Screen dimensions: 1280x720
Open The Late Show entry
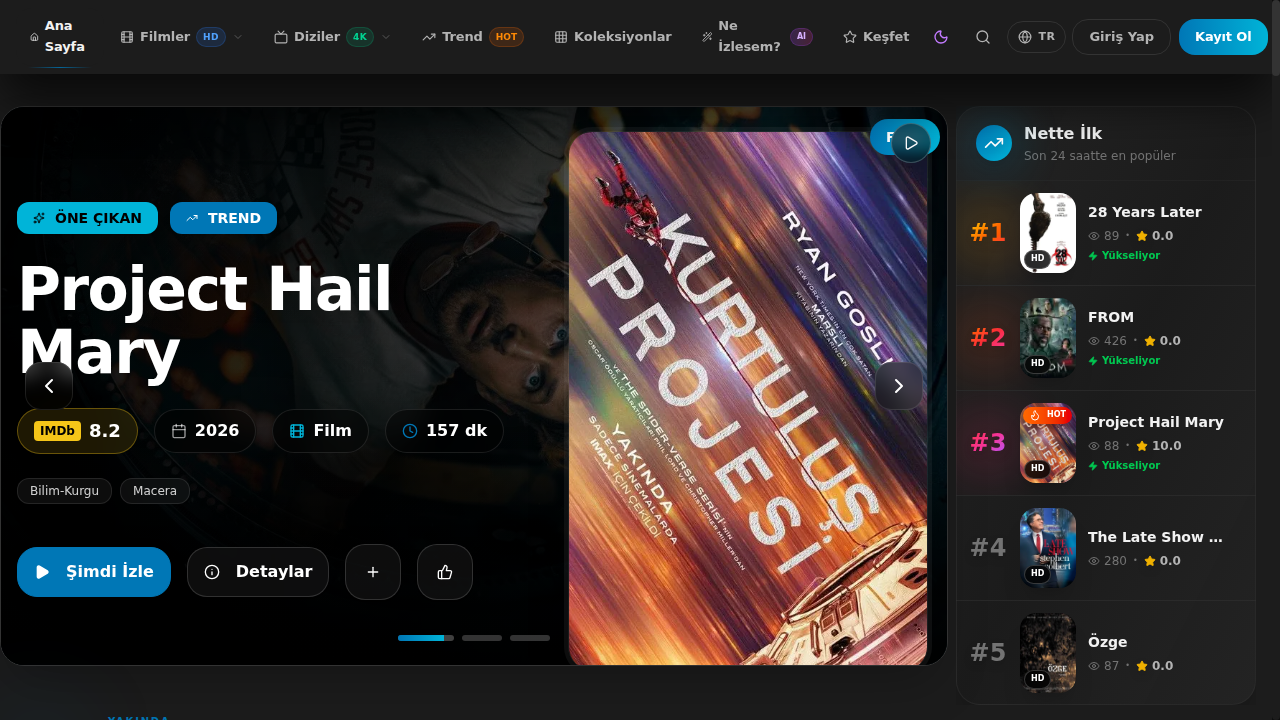click(1155, 537)
